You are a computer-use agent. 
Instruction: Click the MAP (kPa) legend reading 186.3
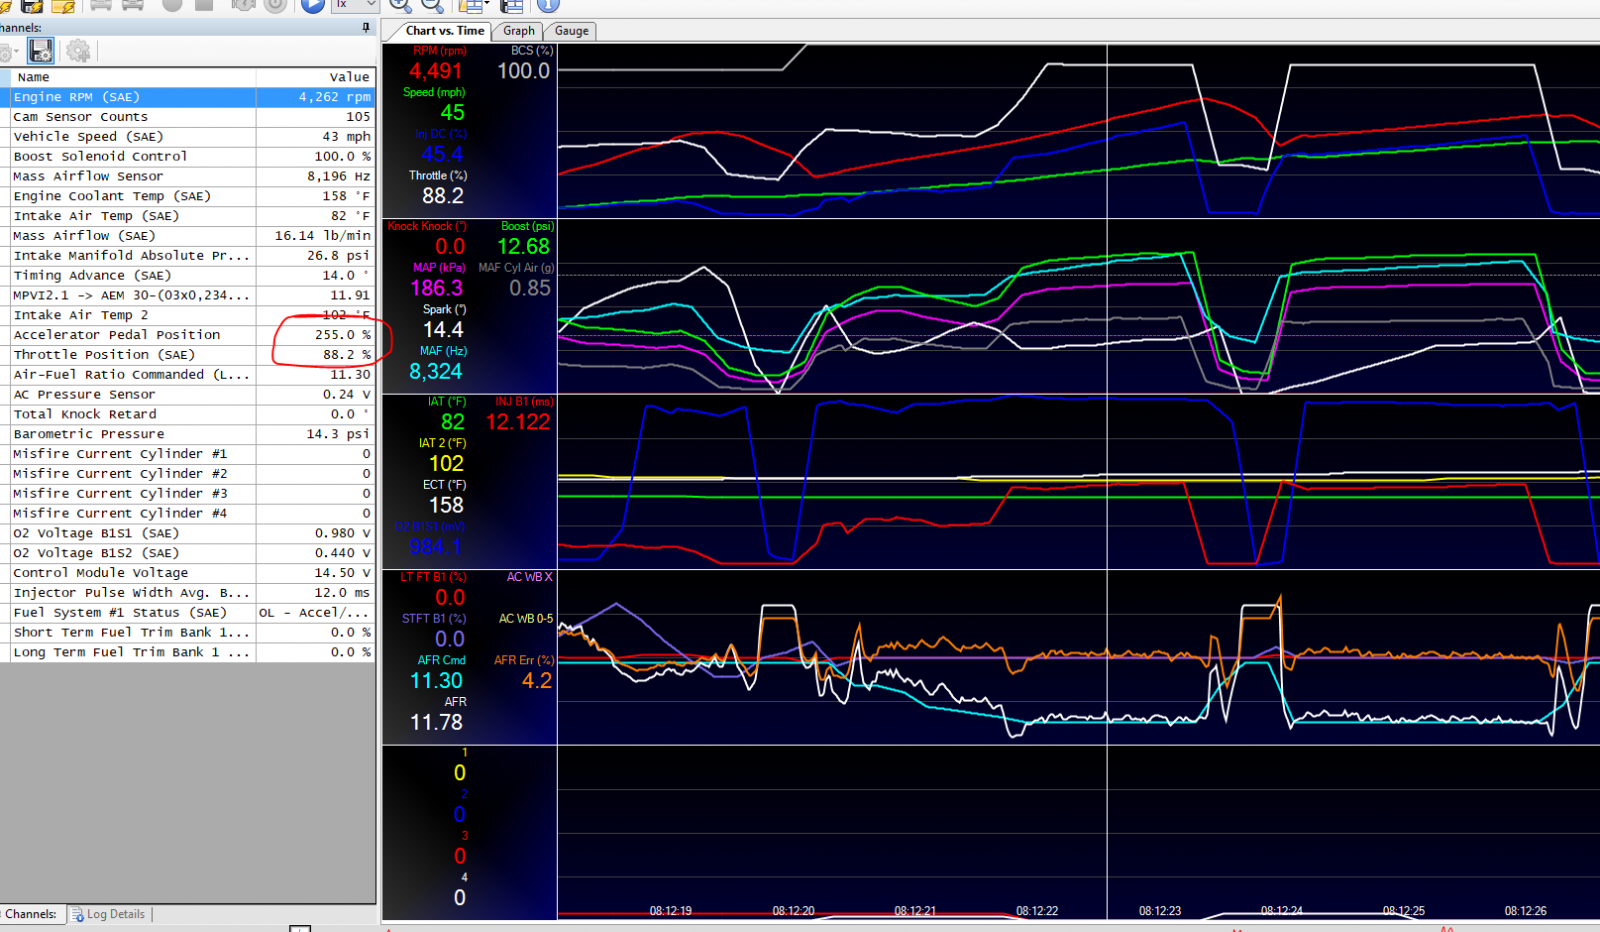[x=437, y=288]
